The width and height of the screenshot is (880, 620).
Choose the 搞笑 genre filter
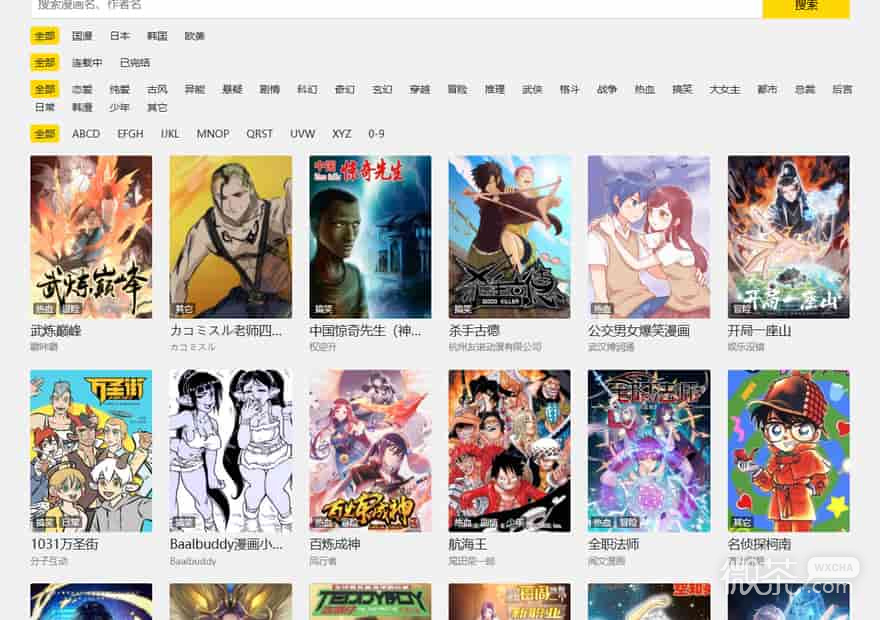point(682,89)
